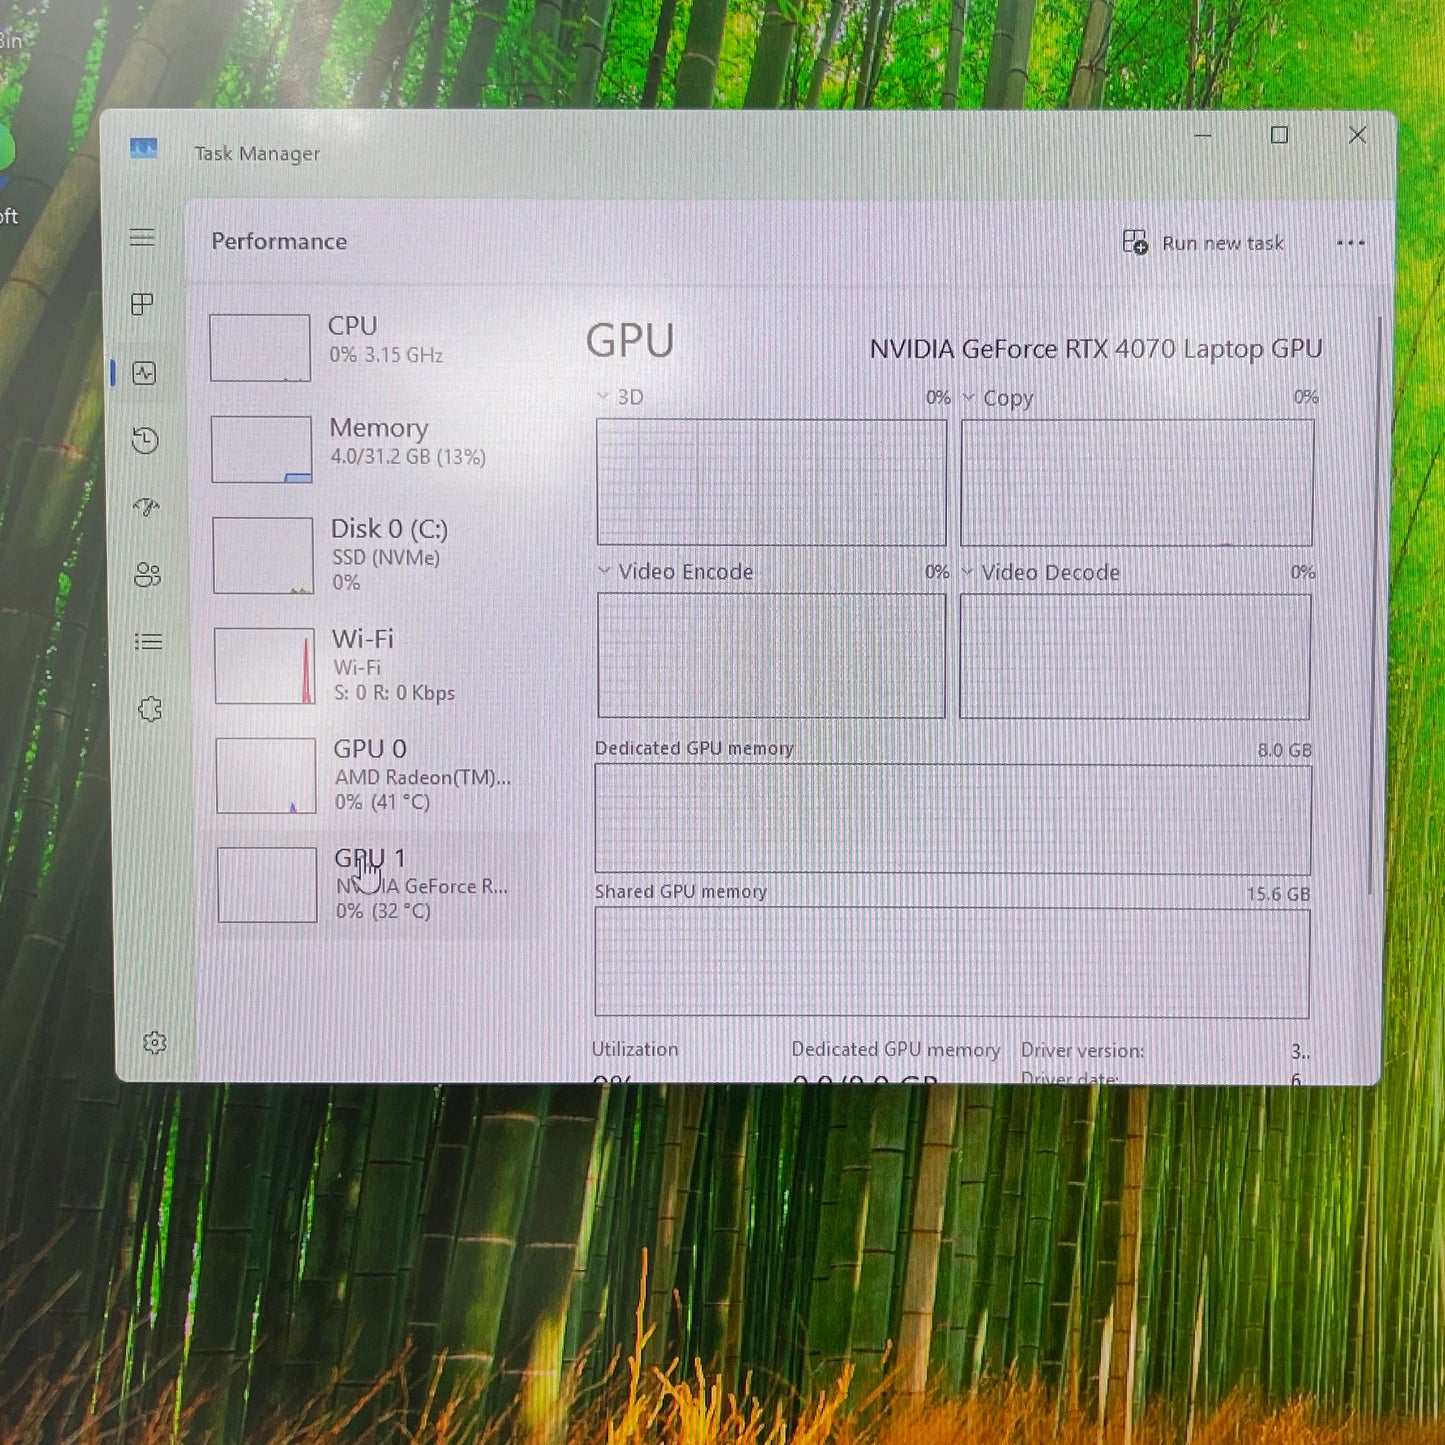This screenshot has width=1445, height=1445.
Task: Select the Performance page icon
Action: pos(144,373)
